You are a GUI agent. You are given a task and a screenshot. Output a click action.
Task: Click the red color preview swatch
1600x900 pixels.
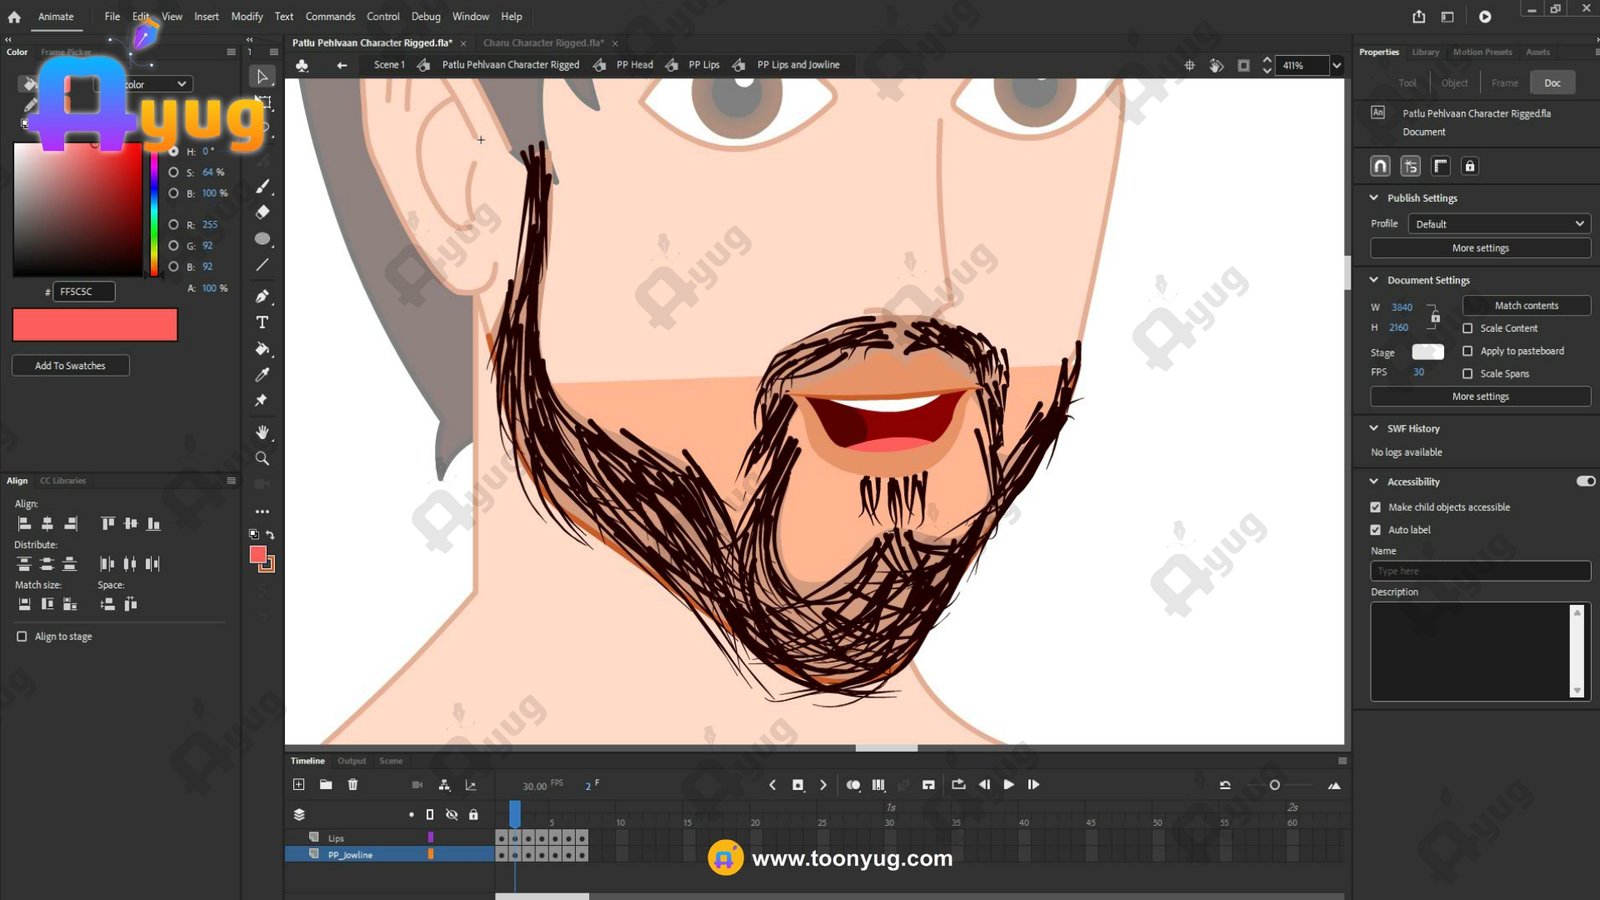tap(95, 325)
